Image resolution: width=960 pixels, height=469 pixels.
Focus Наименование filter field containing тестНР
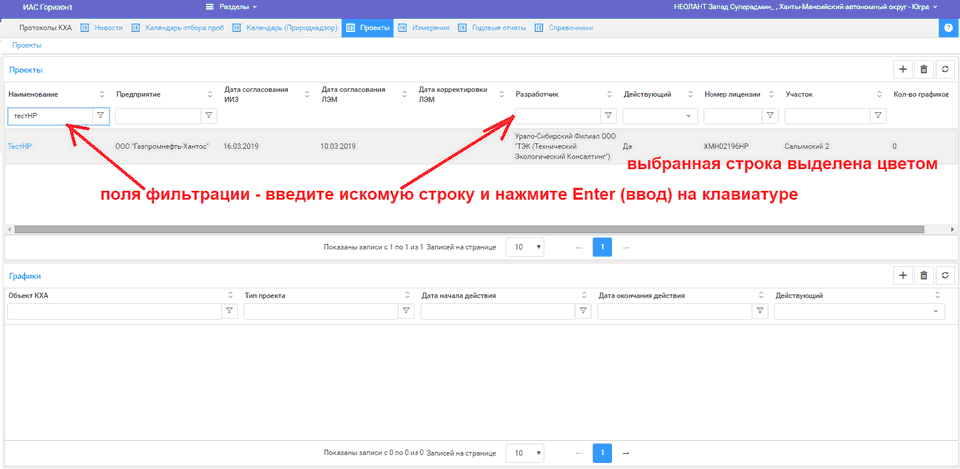pyautogui.click(x=50, y=116)
